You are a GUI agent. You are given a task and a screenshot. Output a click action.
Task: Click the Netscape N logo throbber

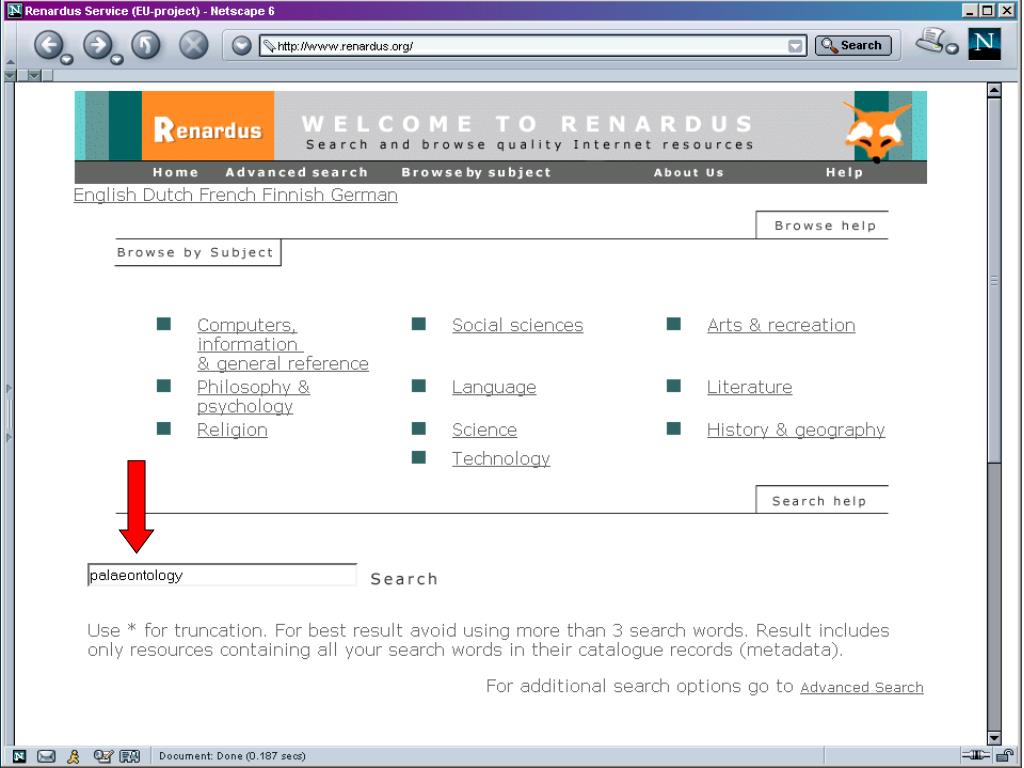pyautogui.click(x=984, y=44)
